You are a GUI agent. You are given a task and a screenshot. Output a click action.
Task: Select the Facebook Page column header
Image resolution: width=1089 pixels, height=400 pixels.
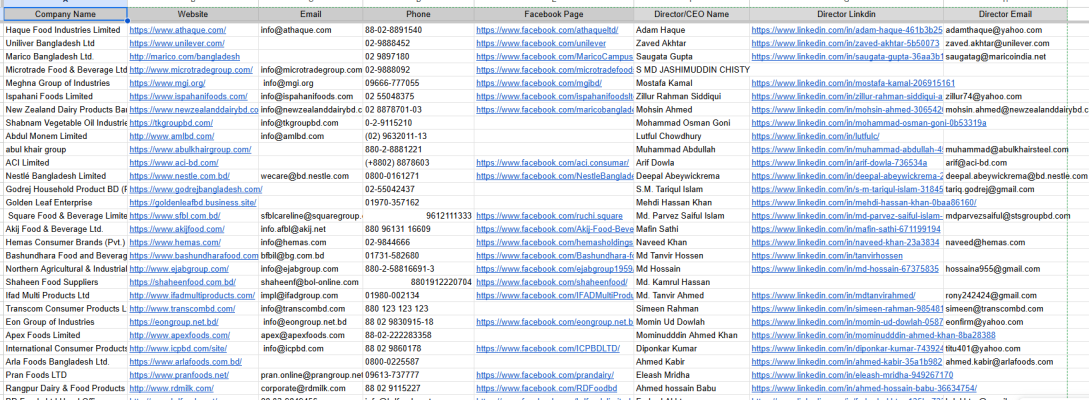pyautogui.click(x=554, y=14)
